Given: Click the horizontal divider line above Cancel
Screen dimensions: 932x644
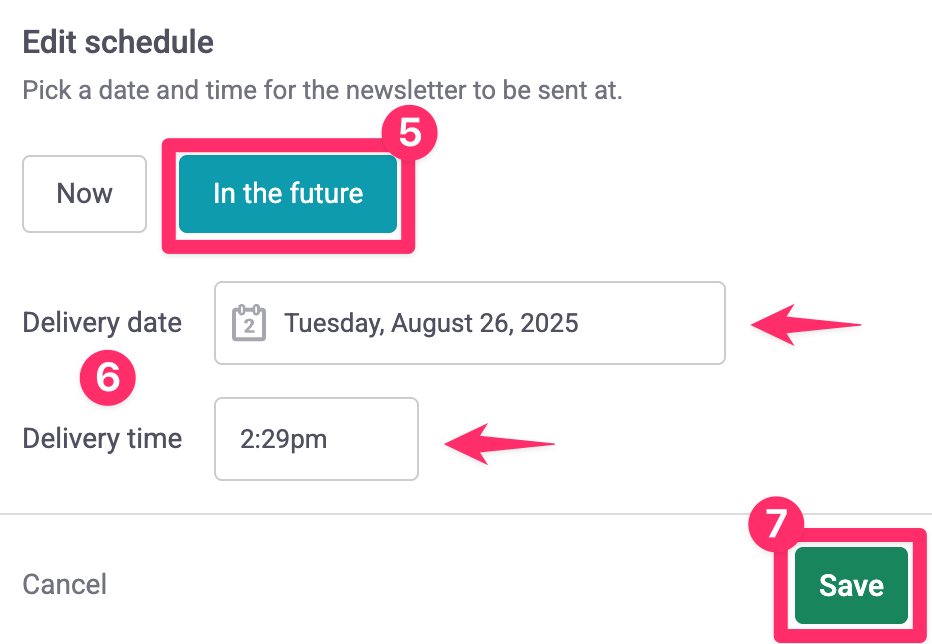Looking at the screenshot, I should coord(400,514).
